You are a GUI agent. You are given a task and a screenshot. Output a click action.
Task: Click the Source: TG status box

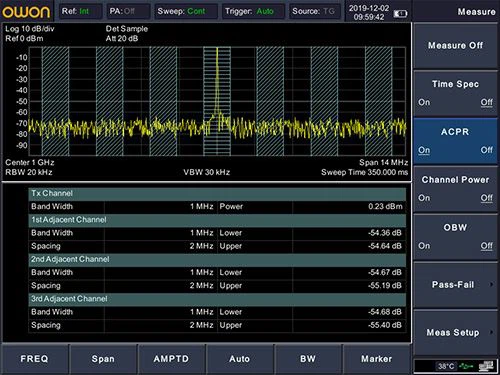(x=314, y=11)
